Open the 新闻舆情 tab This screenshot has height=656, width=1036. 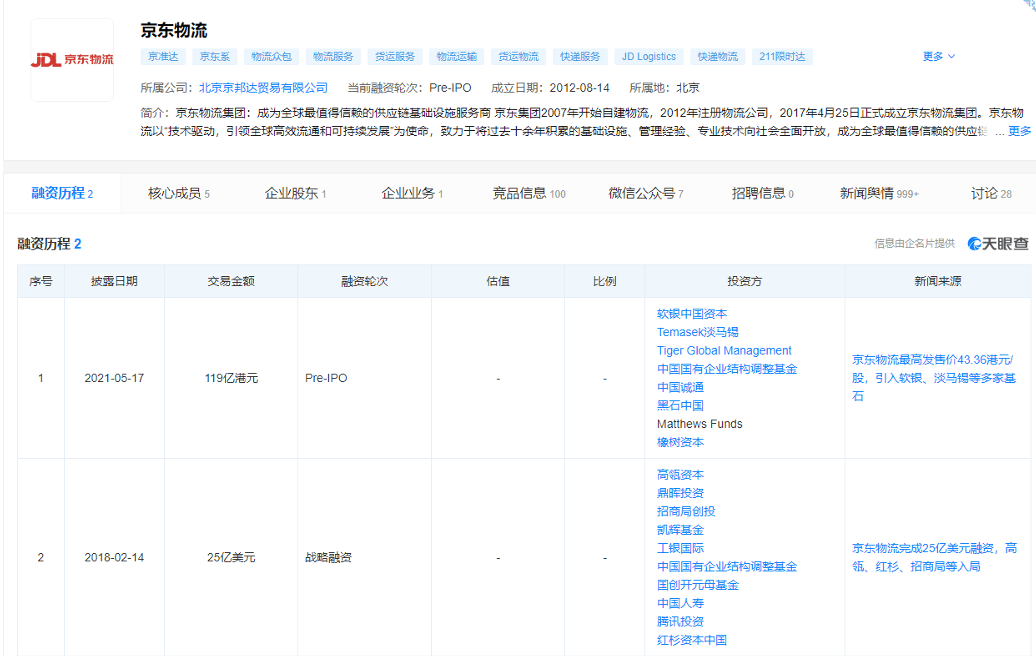(x=878, y=193)
